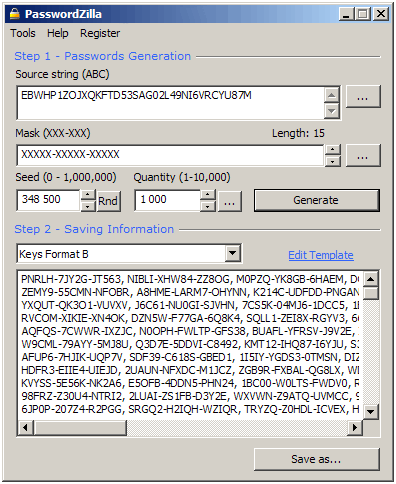Open the Help menu
The height and width of the screenshot is (484, 396).
pos(58,33)
